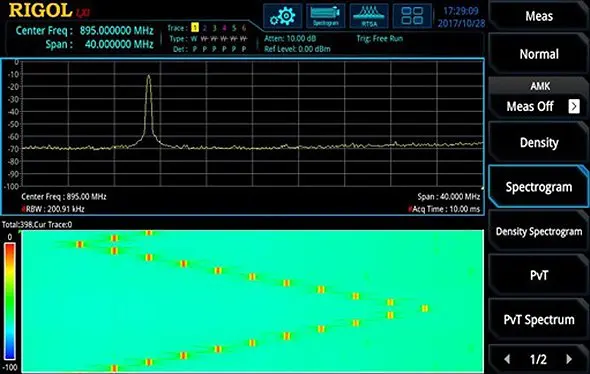Tap the Center Freq 895.000000 MHz value
The height and width of the screenshot is (374, 590).
tap(117, 30)
